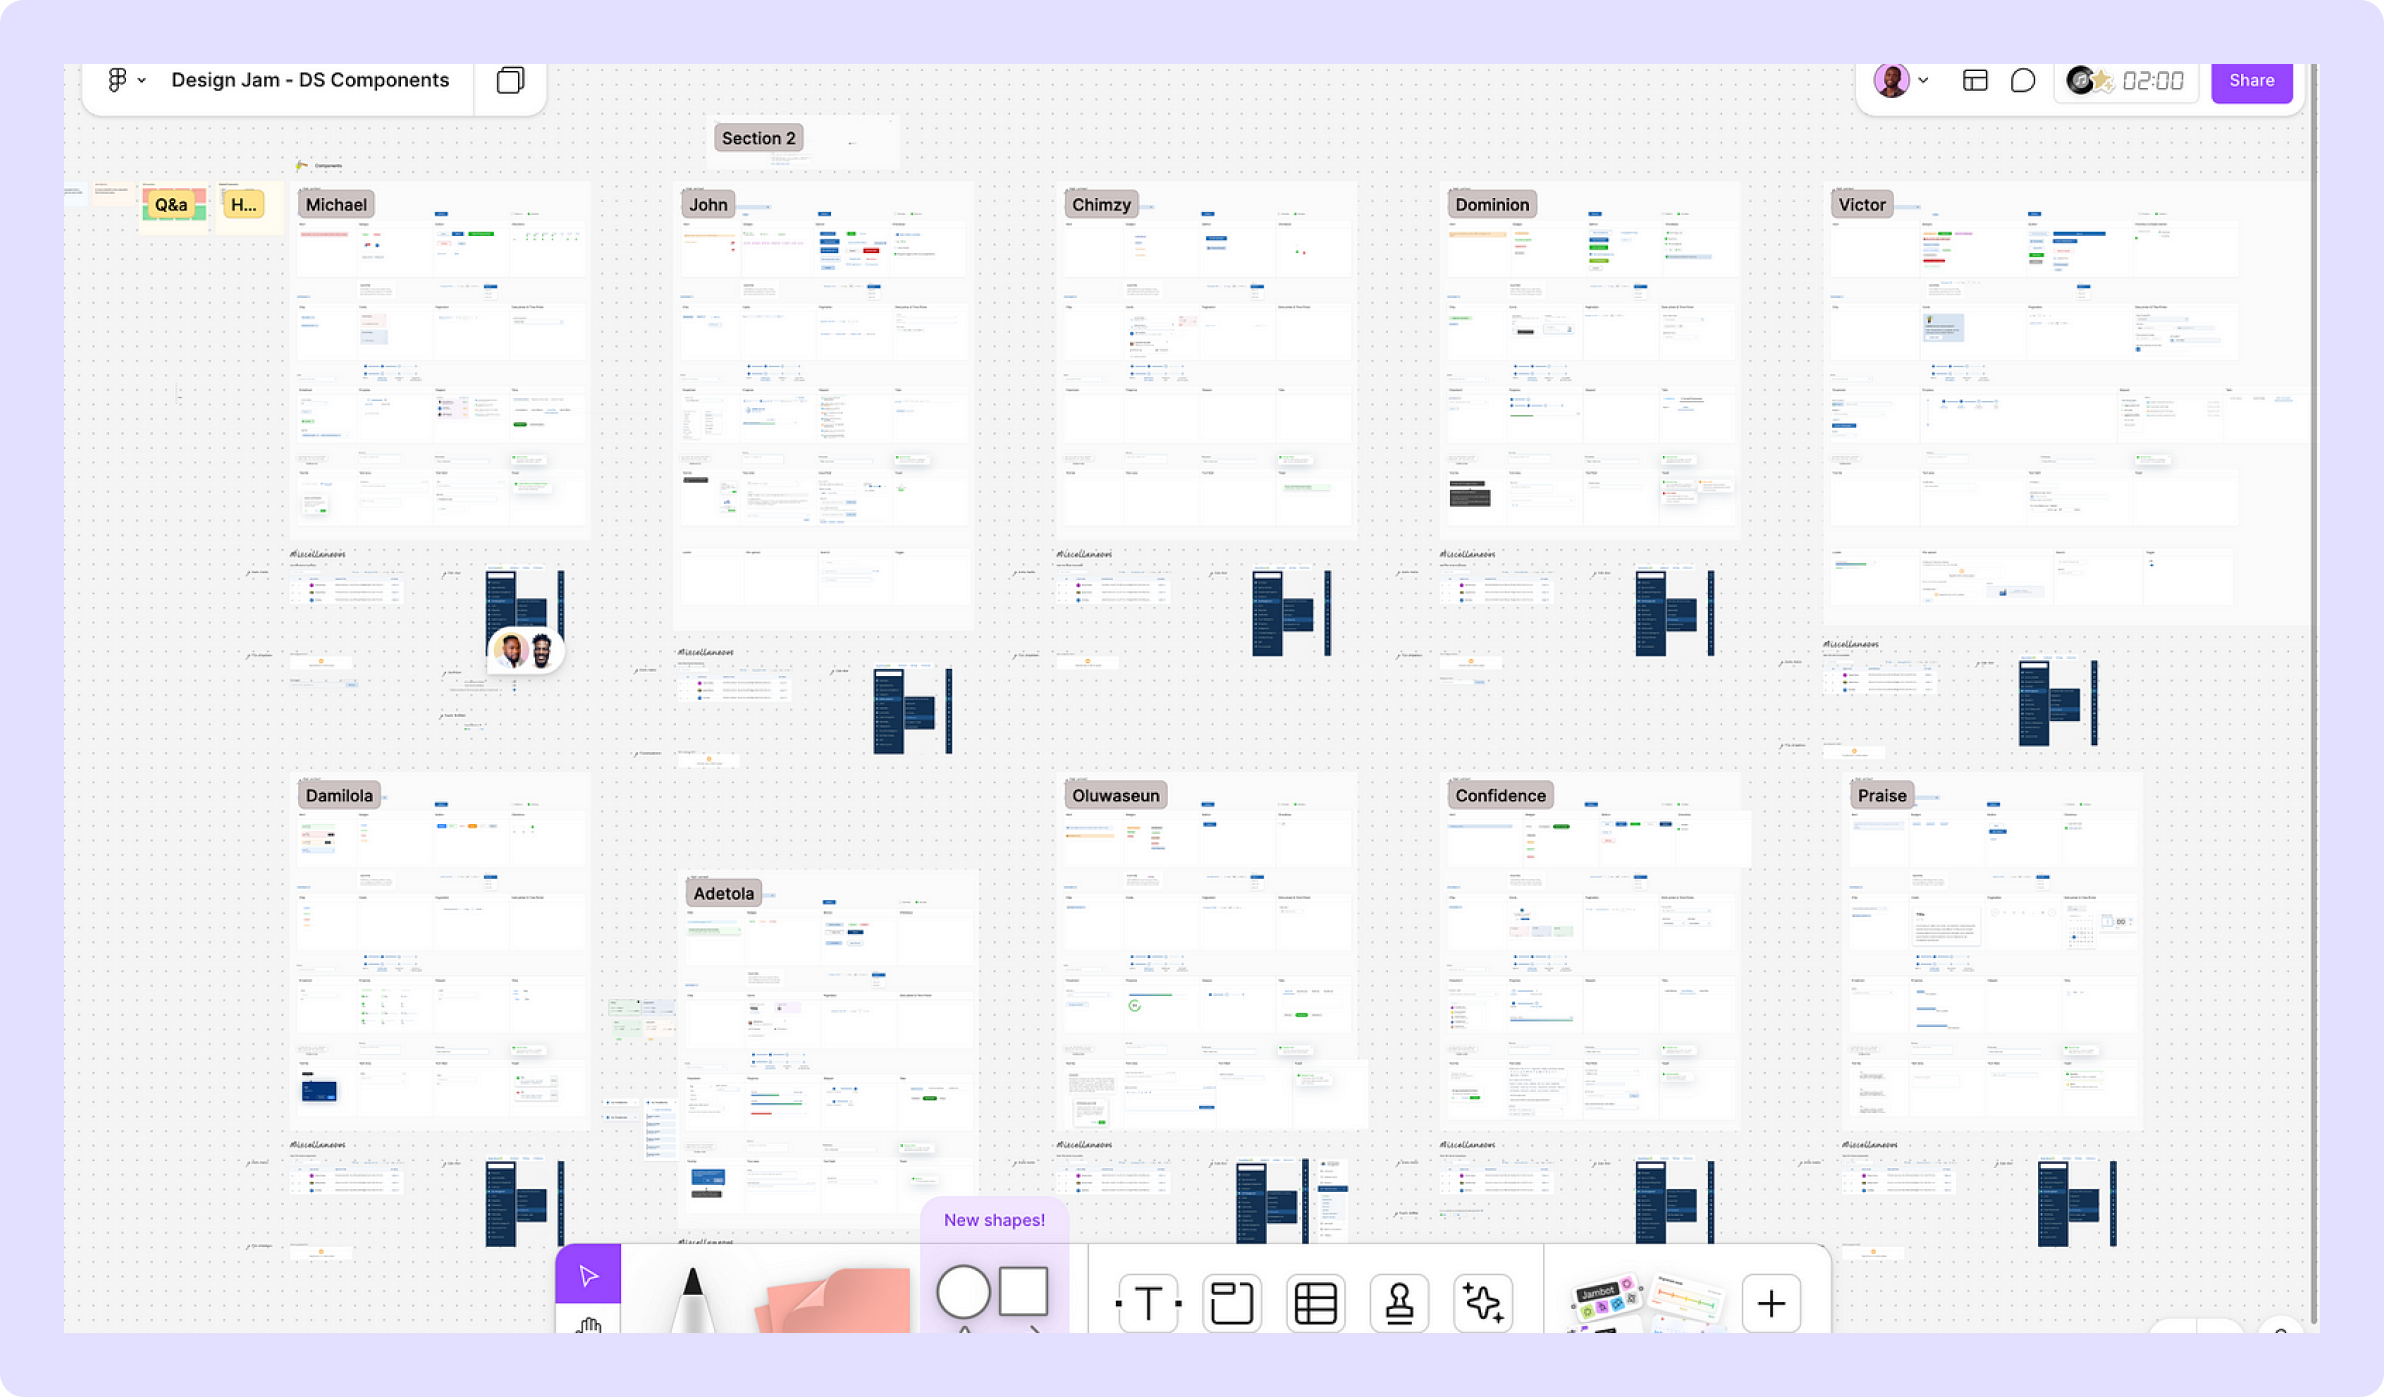This screenshot has height=1397, width=2384.
Task: Click the New shapes! tooltip
Action: 994,1220
